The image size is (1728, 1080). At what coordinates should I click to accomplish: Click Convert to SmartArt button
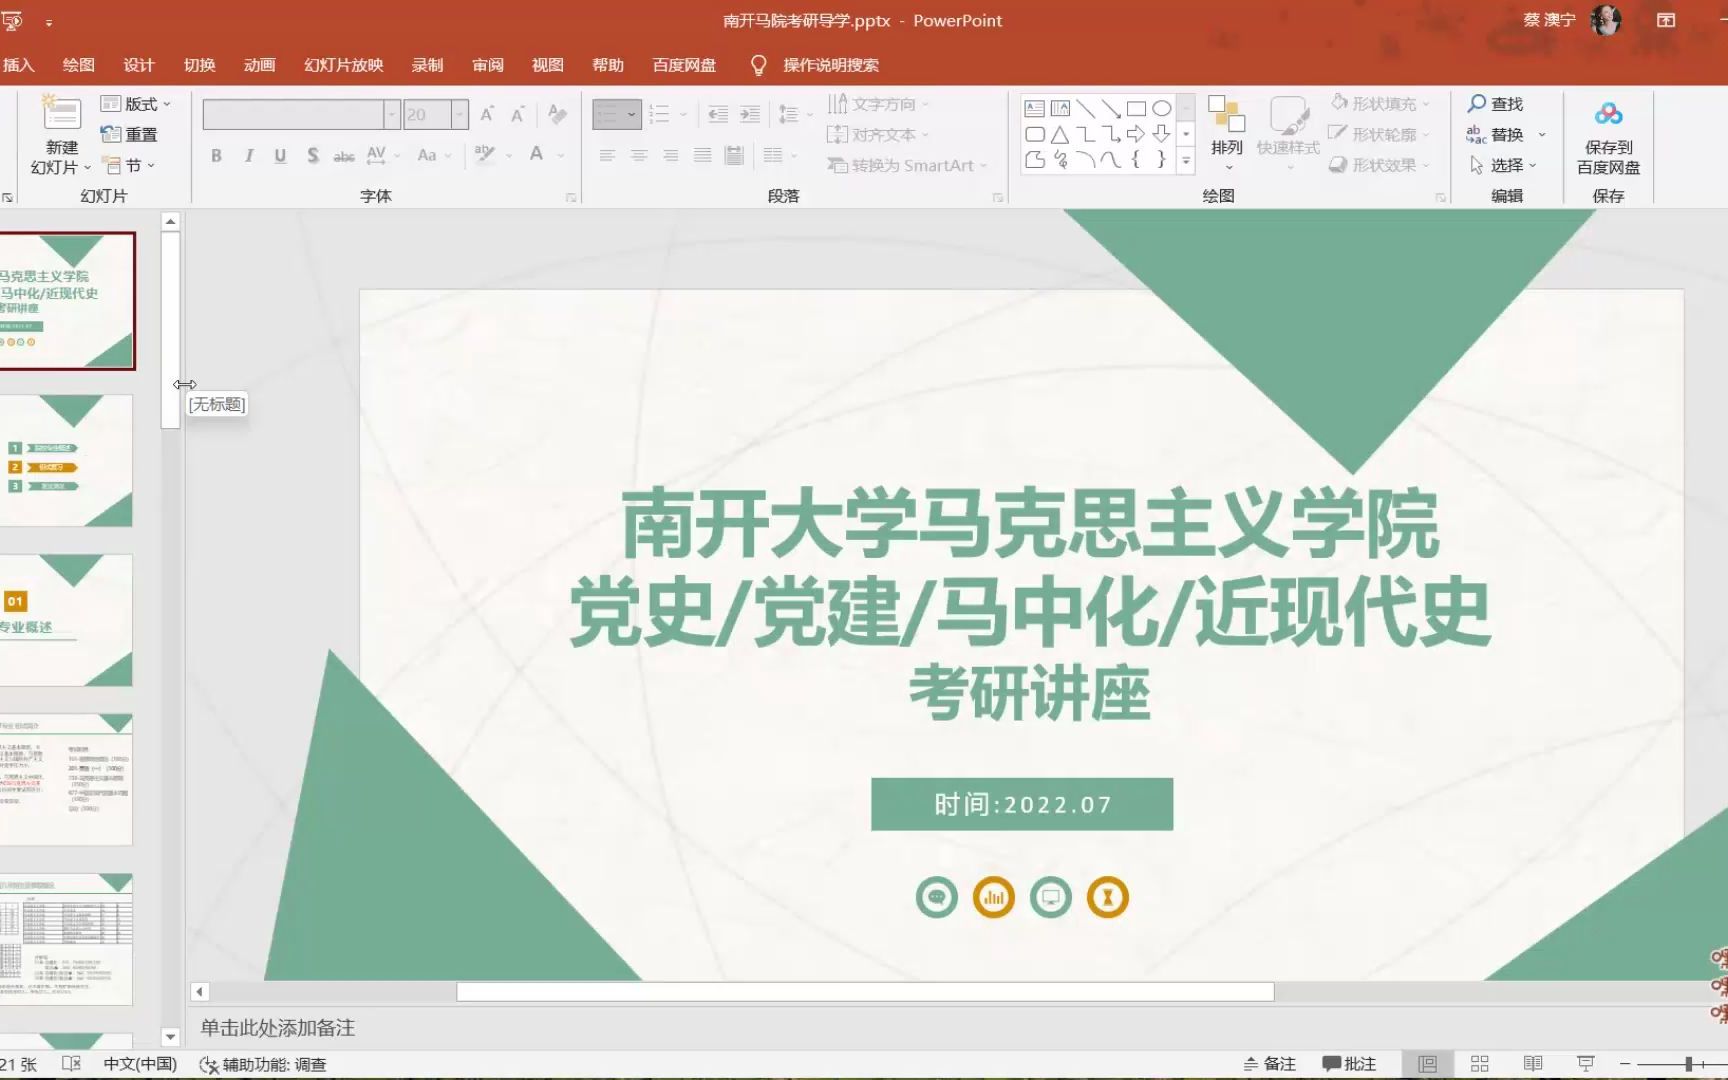[907, 166]
